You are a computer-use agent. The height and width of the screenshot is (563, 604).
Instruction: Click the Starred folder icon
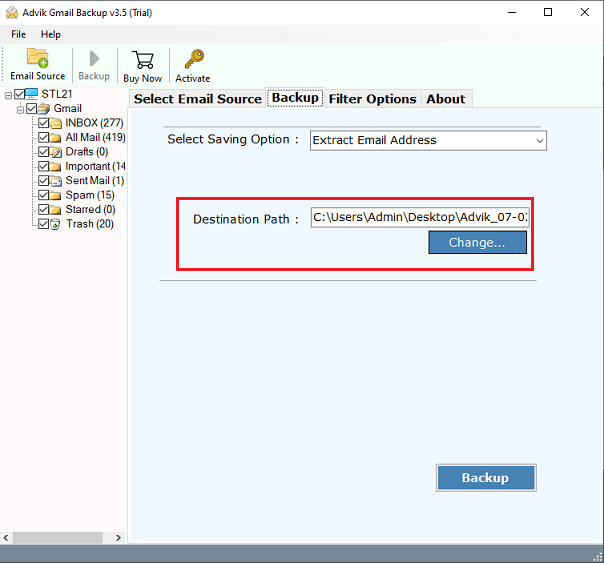coord(55,210)
